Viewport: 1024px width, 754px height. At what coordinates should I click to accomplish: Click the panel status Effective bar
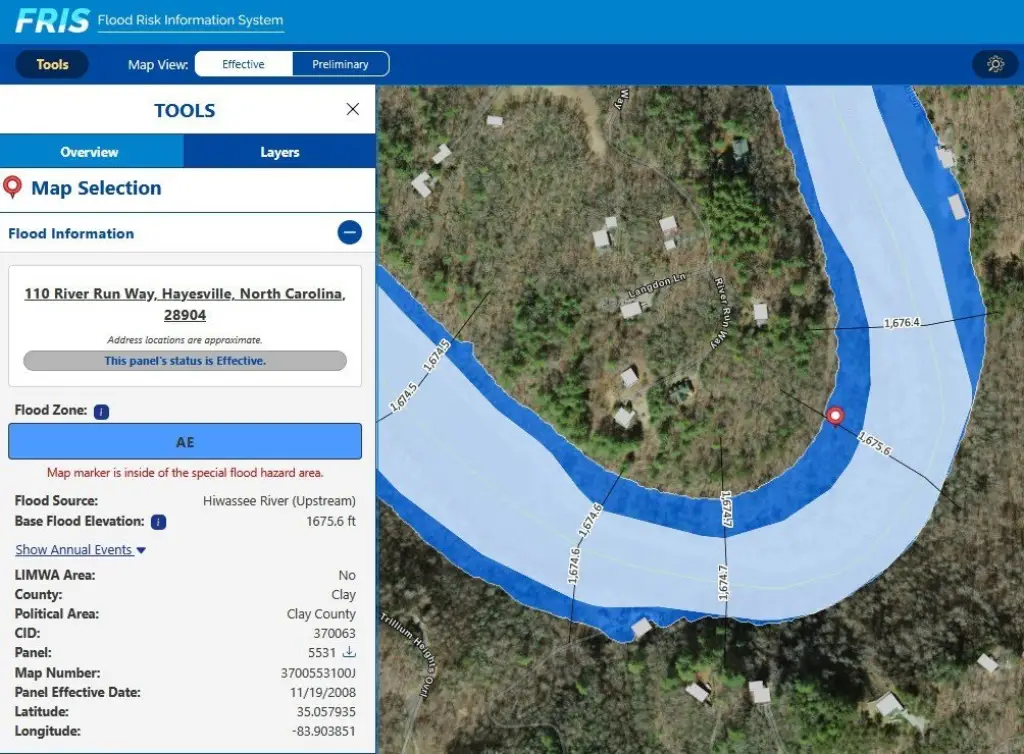point(184,361)
